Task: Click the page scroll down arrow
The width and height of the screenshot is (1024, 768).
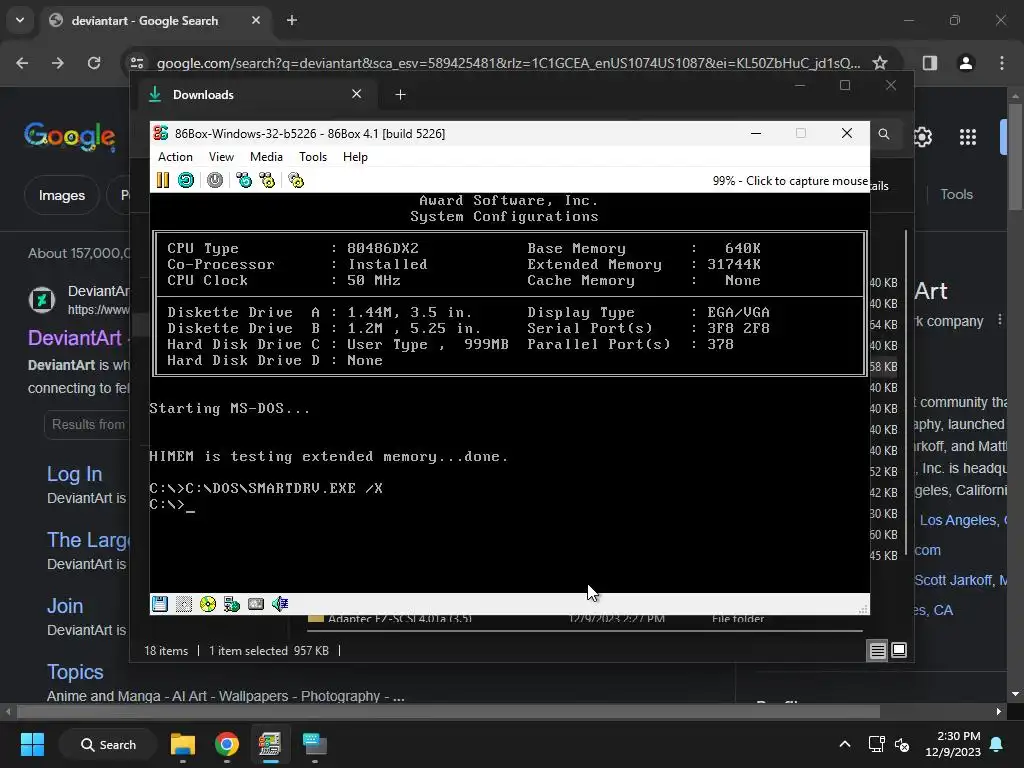Action: point(1015,694)
